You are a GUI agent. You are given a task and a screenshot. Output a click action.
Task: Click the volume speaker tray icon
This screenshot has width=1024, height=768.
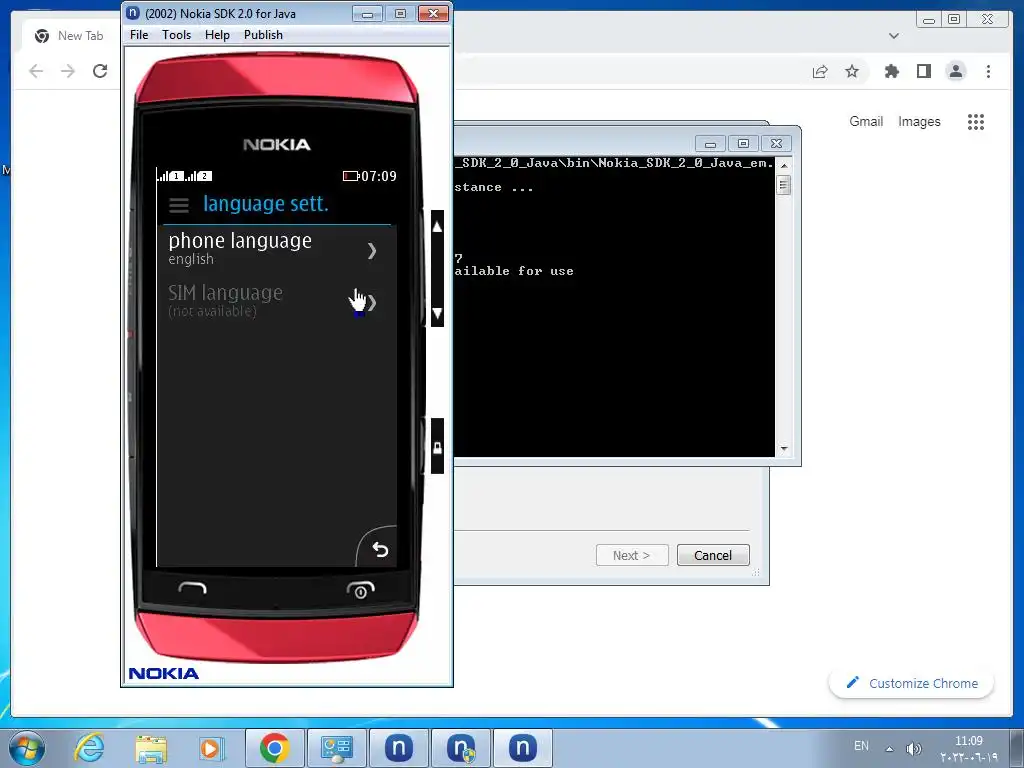[x=913, y=748]
